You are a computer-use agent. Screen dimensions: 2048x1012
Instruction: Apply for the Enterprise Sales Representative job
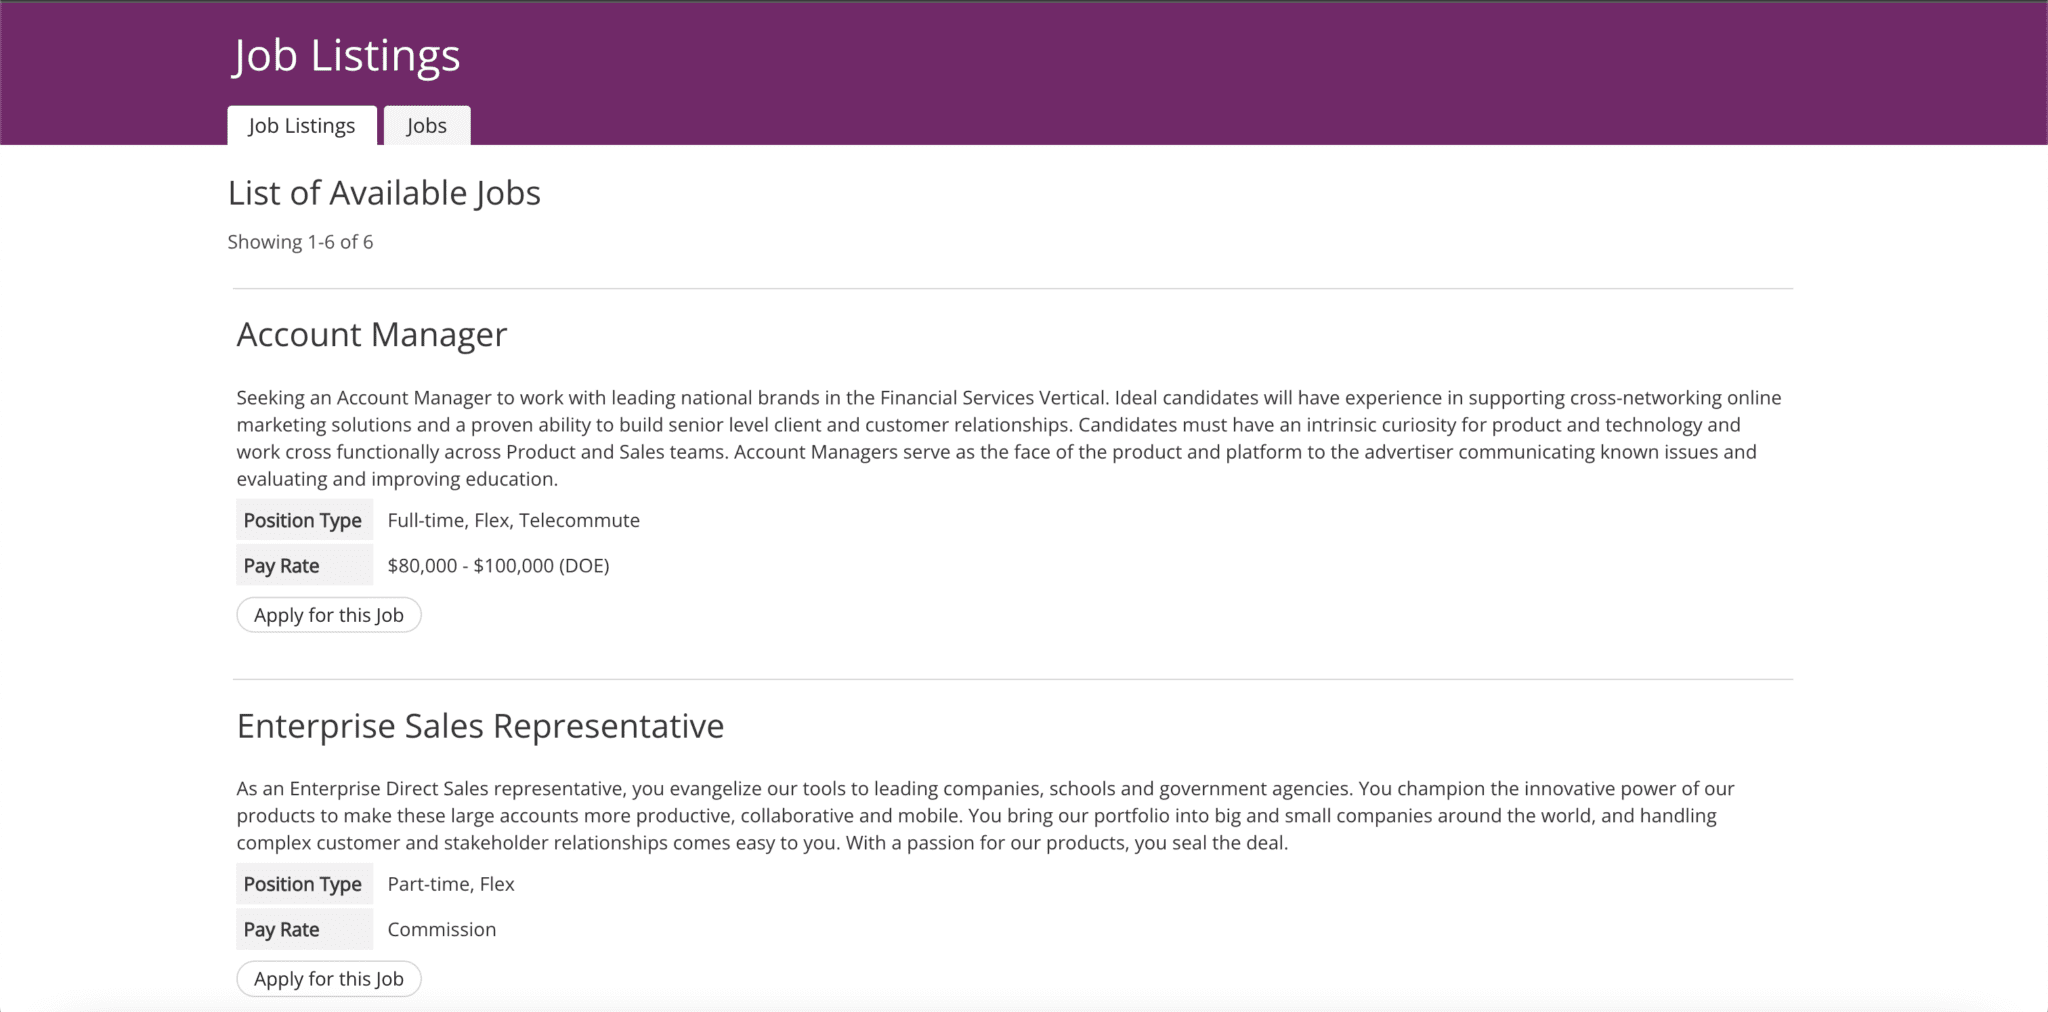328,979
